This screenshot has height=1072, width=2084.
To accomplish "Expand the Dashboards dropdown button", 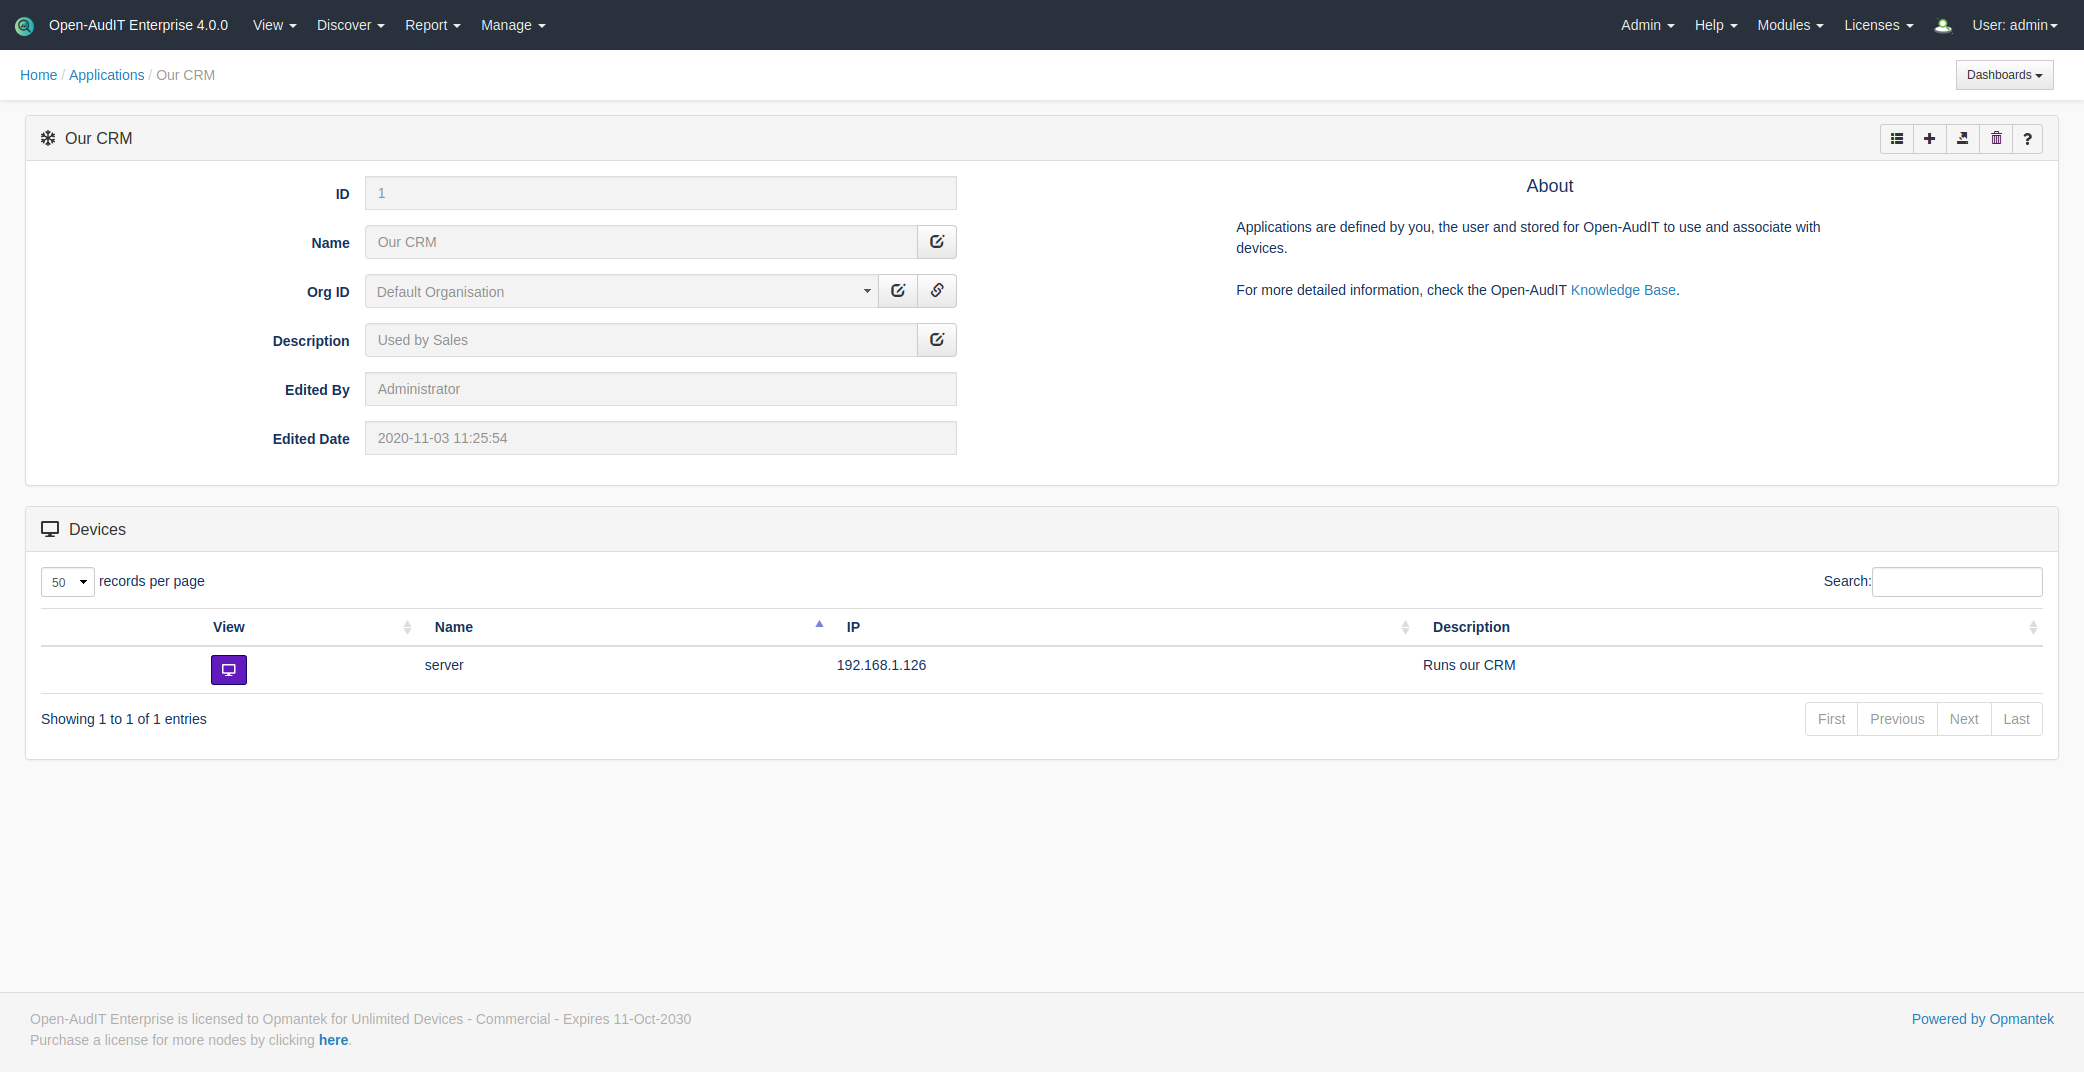I will coord(2004,75).
